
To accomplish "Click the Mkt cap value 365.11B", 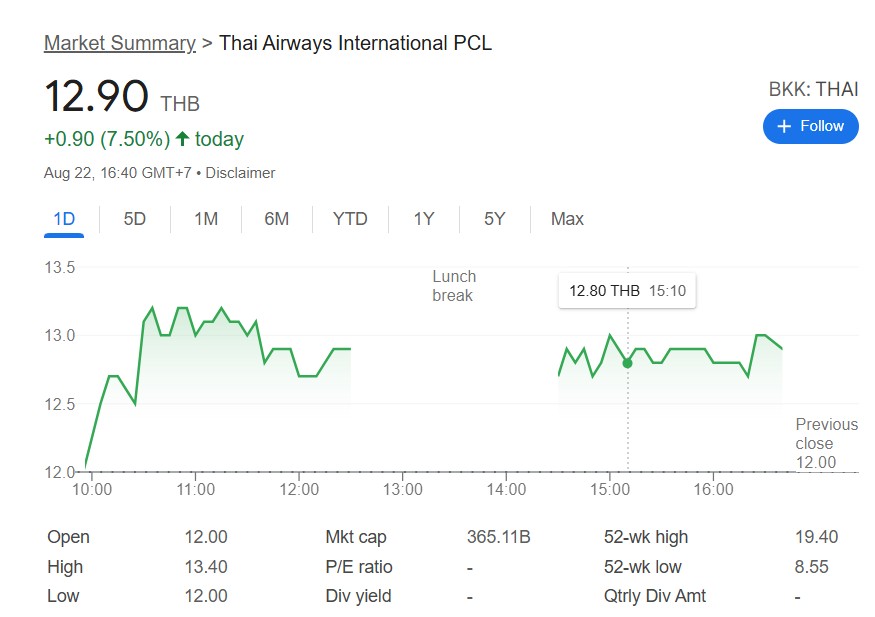I will pyautogui.click(x=498, y=537).
